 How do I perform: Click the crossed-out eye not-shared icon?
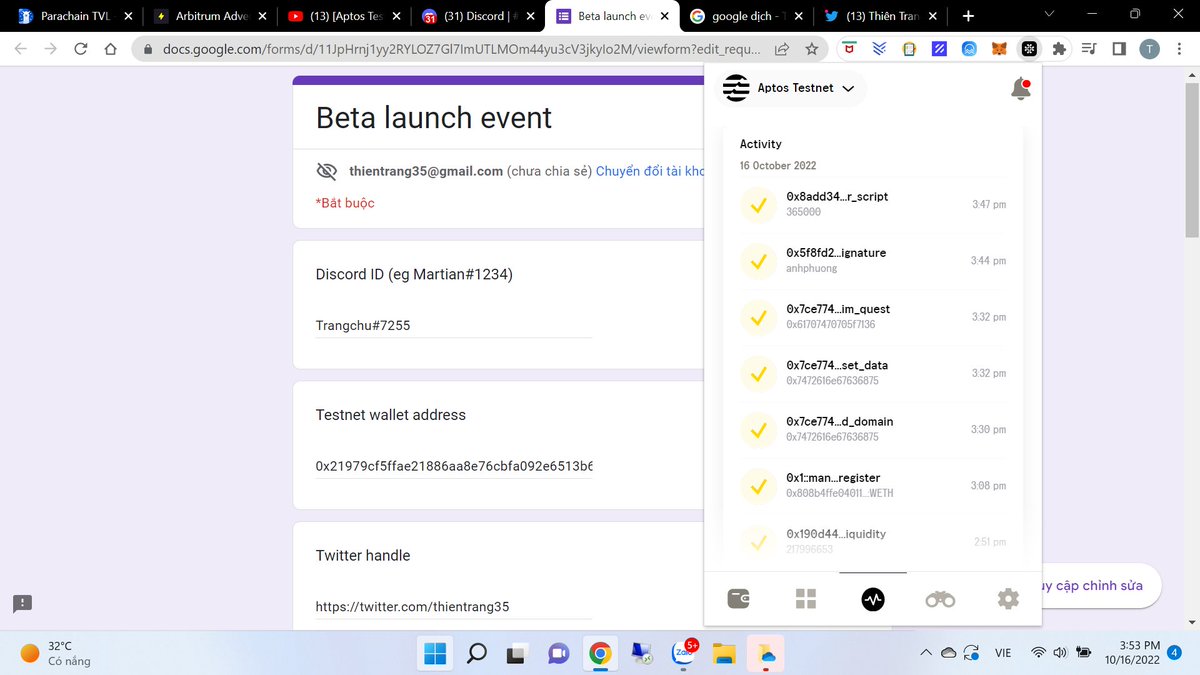point(327,171)
